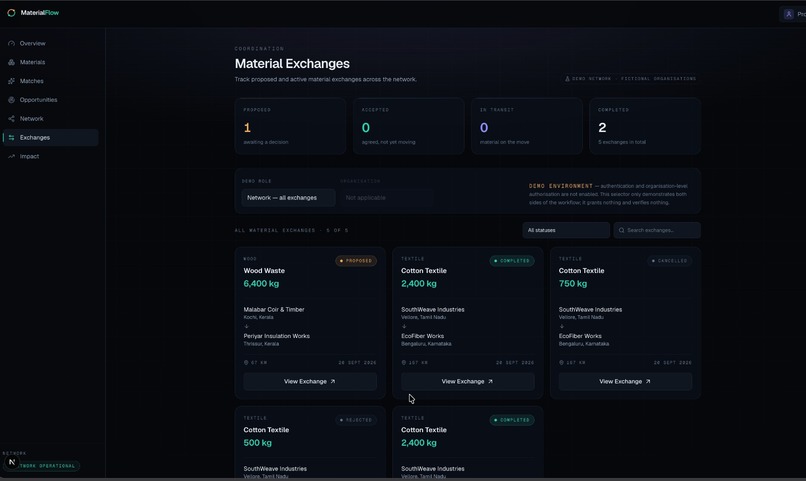
Task: Open the Network sidebar item
Action: coord(50,119)
